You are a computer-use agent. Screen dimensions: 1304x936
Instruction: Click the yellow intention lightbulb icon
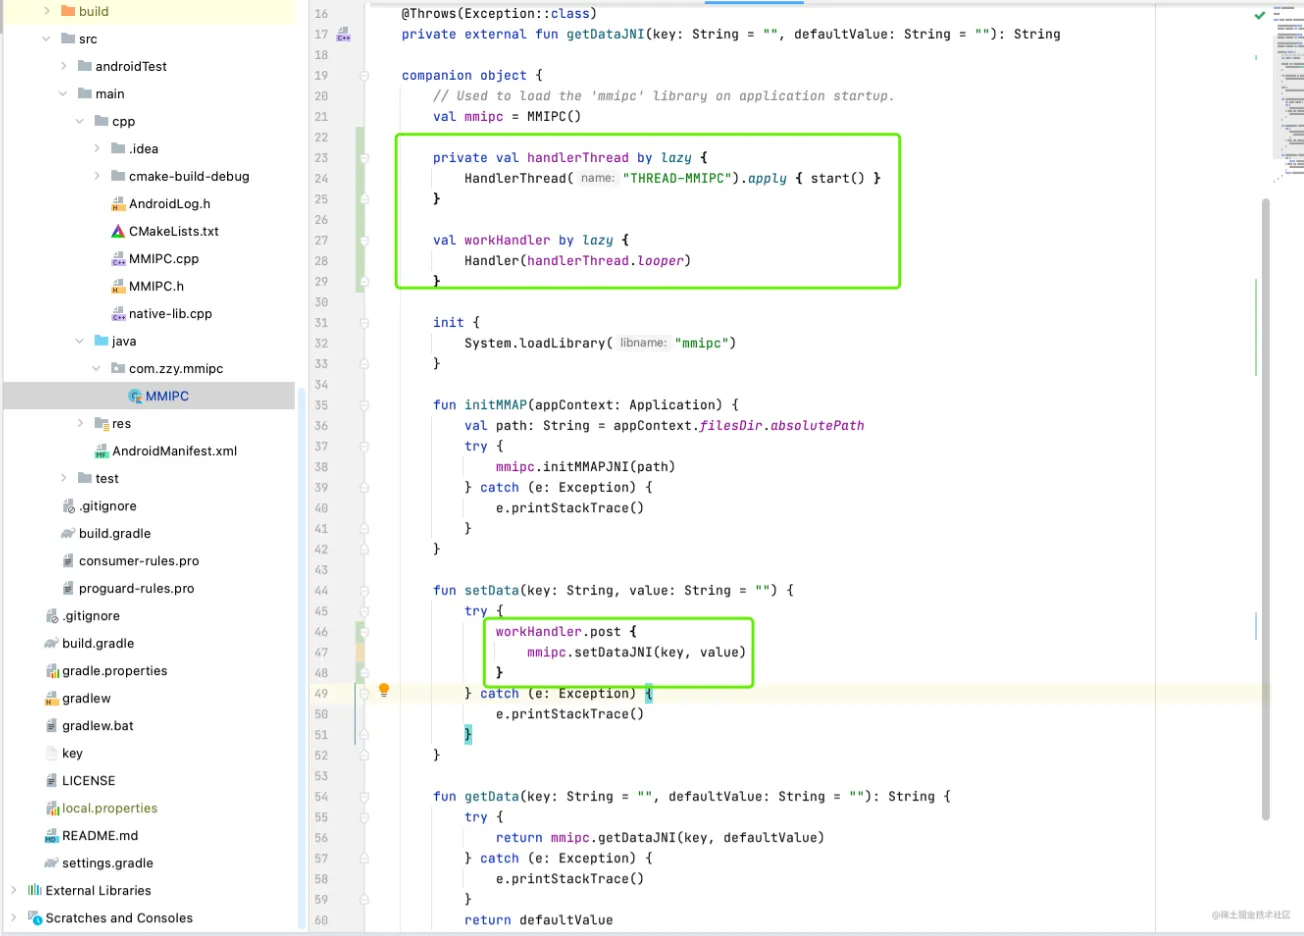coord(383,690)
